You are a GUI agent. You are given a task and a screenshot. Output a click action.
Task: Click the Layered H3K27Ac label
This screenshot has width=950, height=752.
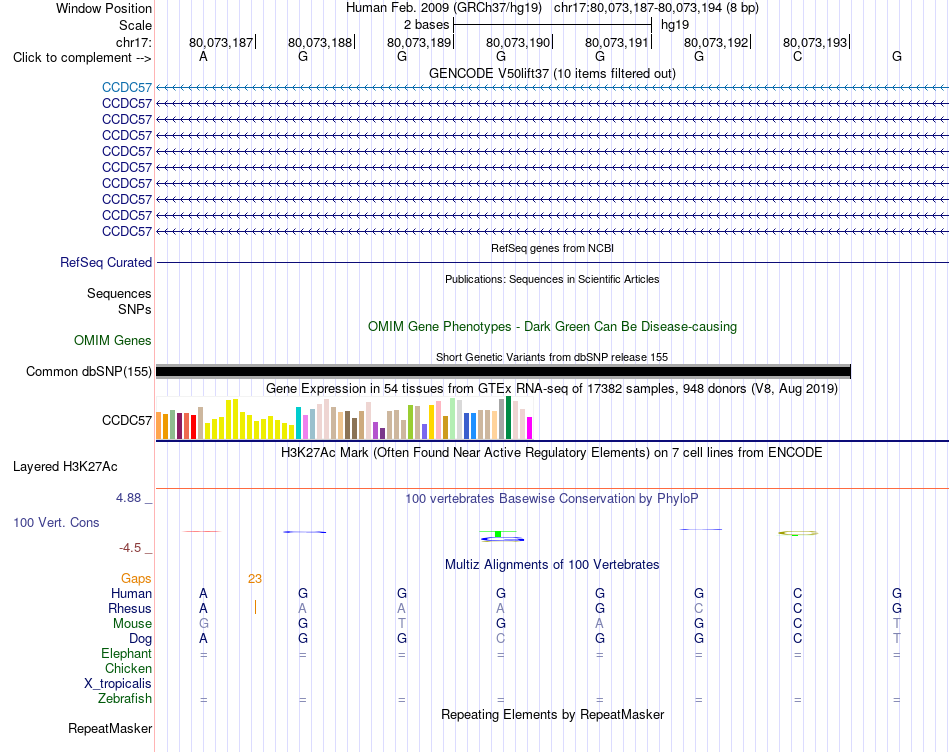coord(65,467)
